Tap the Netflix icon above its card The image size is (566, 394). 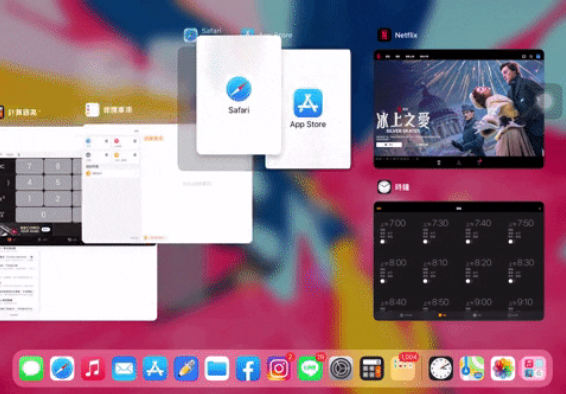click(384, 35)
